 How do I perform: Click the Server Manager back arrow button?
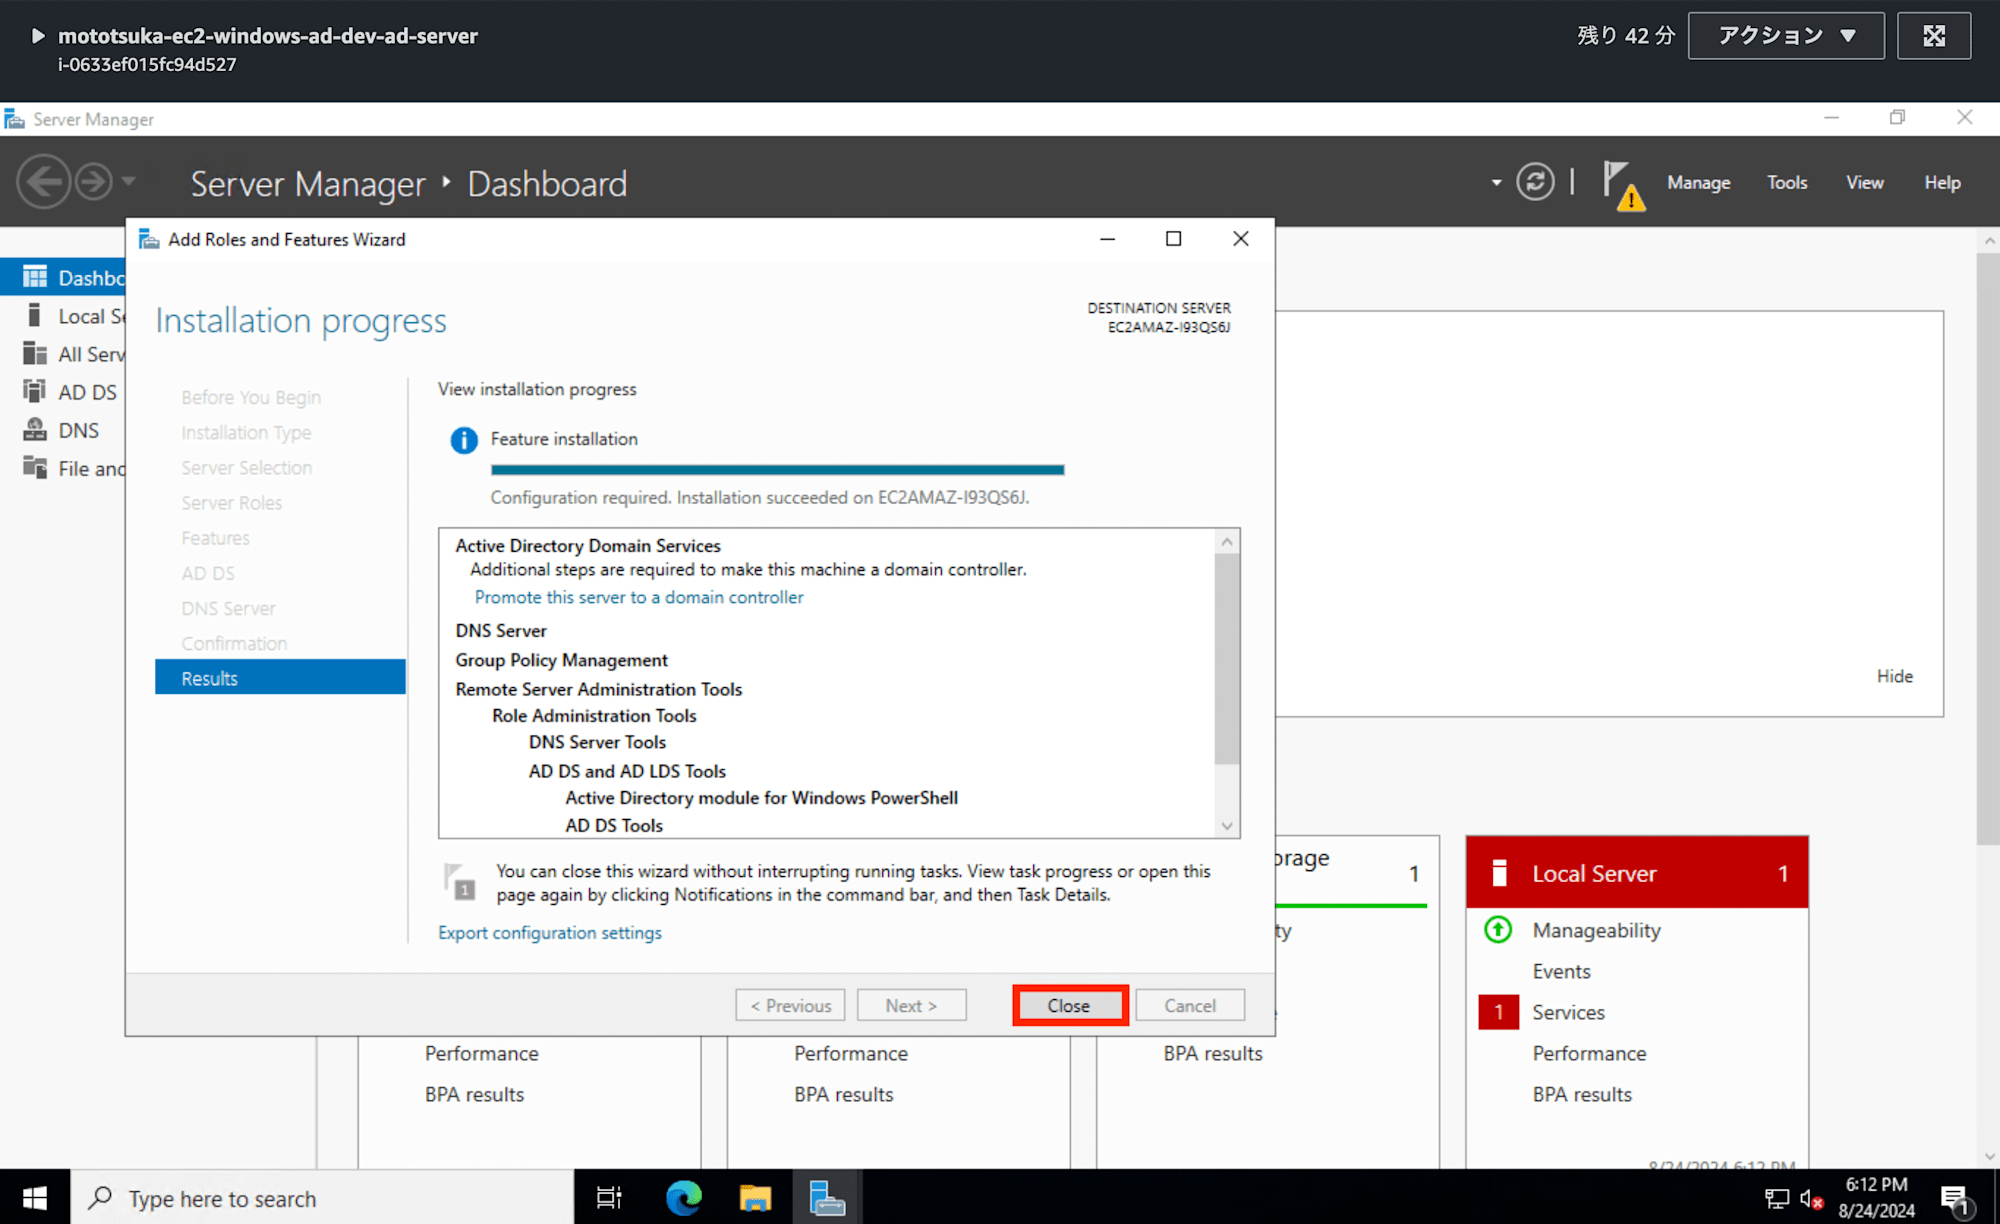coord(43,182)
